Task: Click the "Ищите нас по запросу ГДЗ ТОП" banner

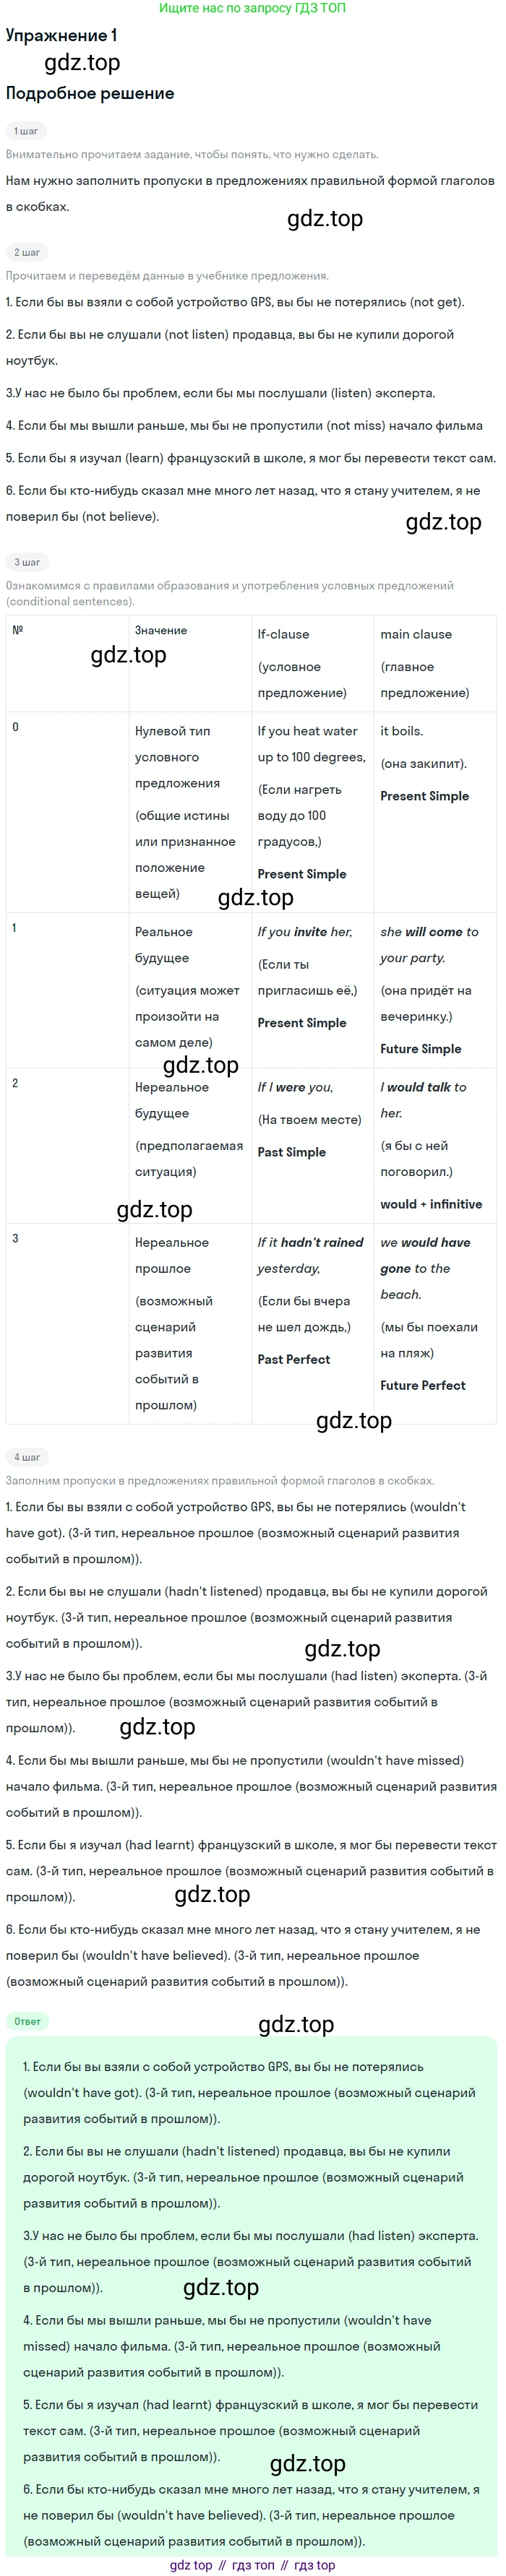Action: point(252,8)
